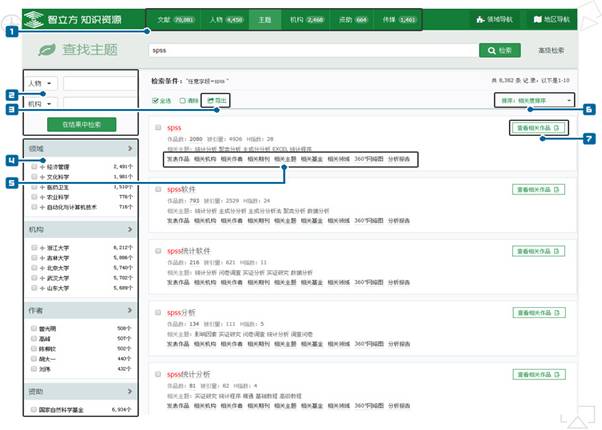
Task: Click the 清除 clear selection icon
Action: click(184, 100)
